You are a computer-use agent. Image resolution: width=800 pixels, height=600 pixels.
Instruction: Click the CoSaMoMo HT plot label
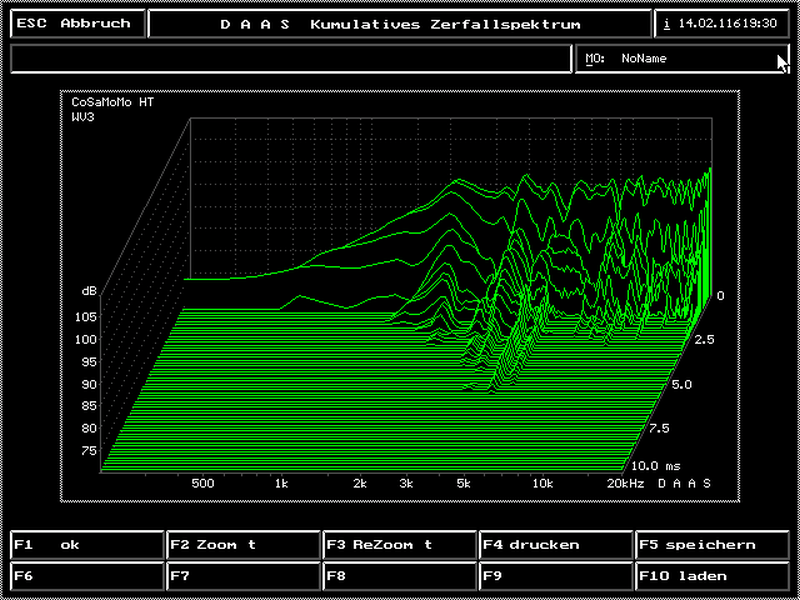[x=113, y=102]
